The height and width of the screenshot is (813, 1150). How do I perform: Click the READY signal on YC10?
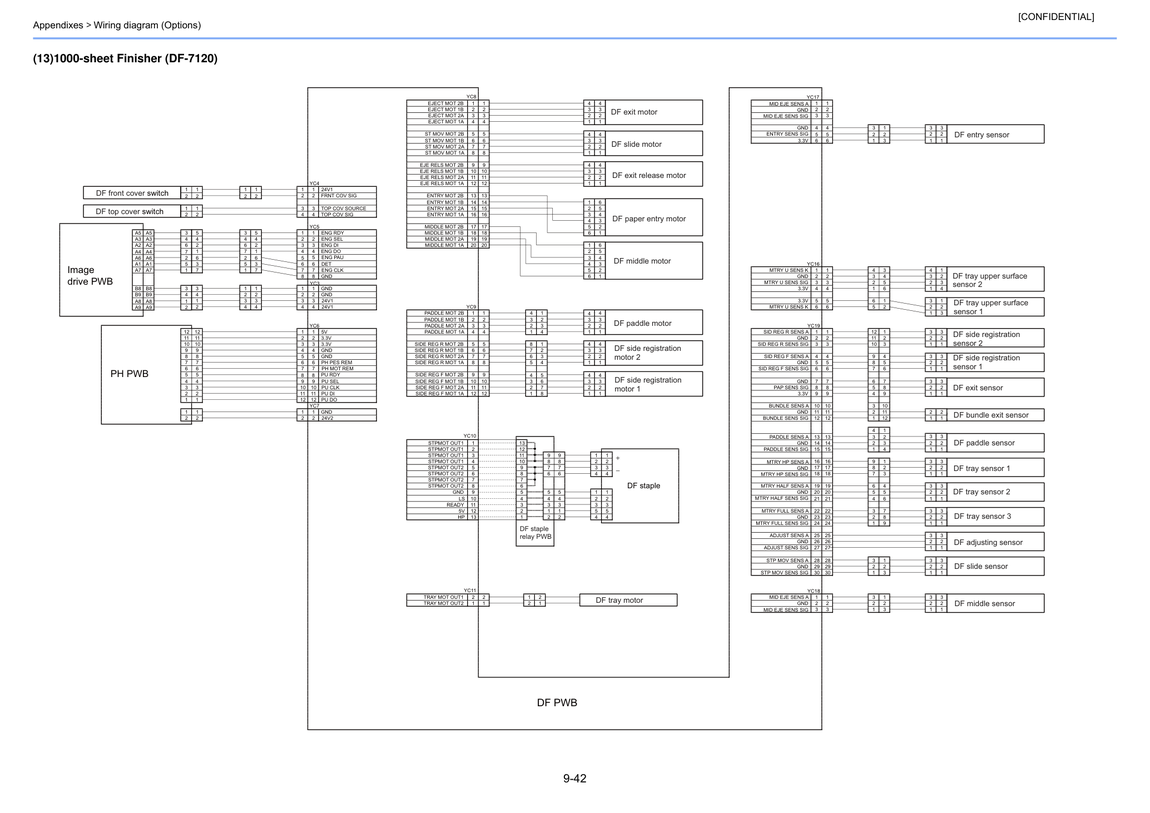coord(455,505)
